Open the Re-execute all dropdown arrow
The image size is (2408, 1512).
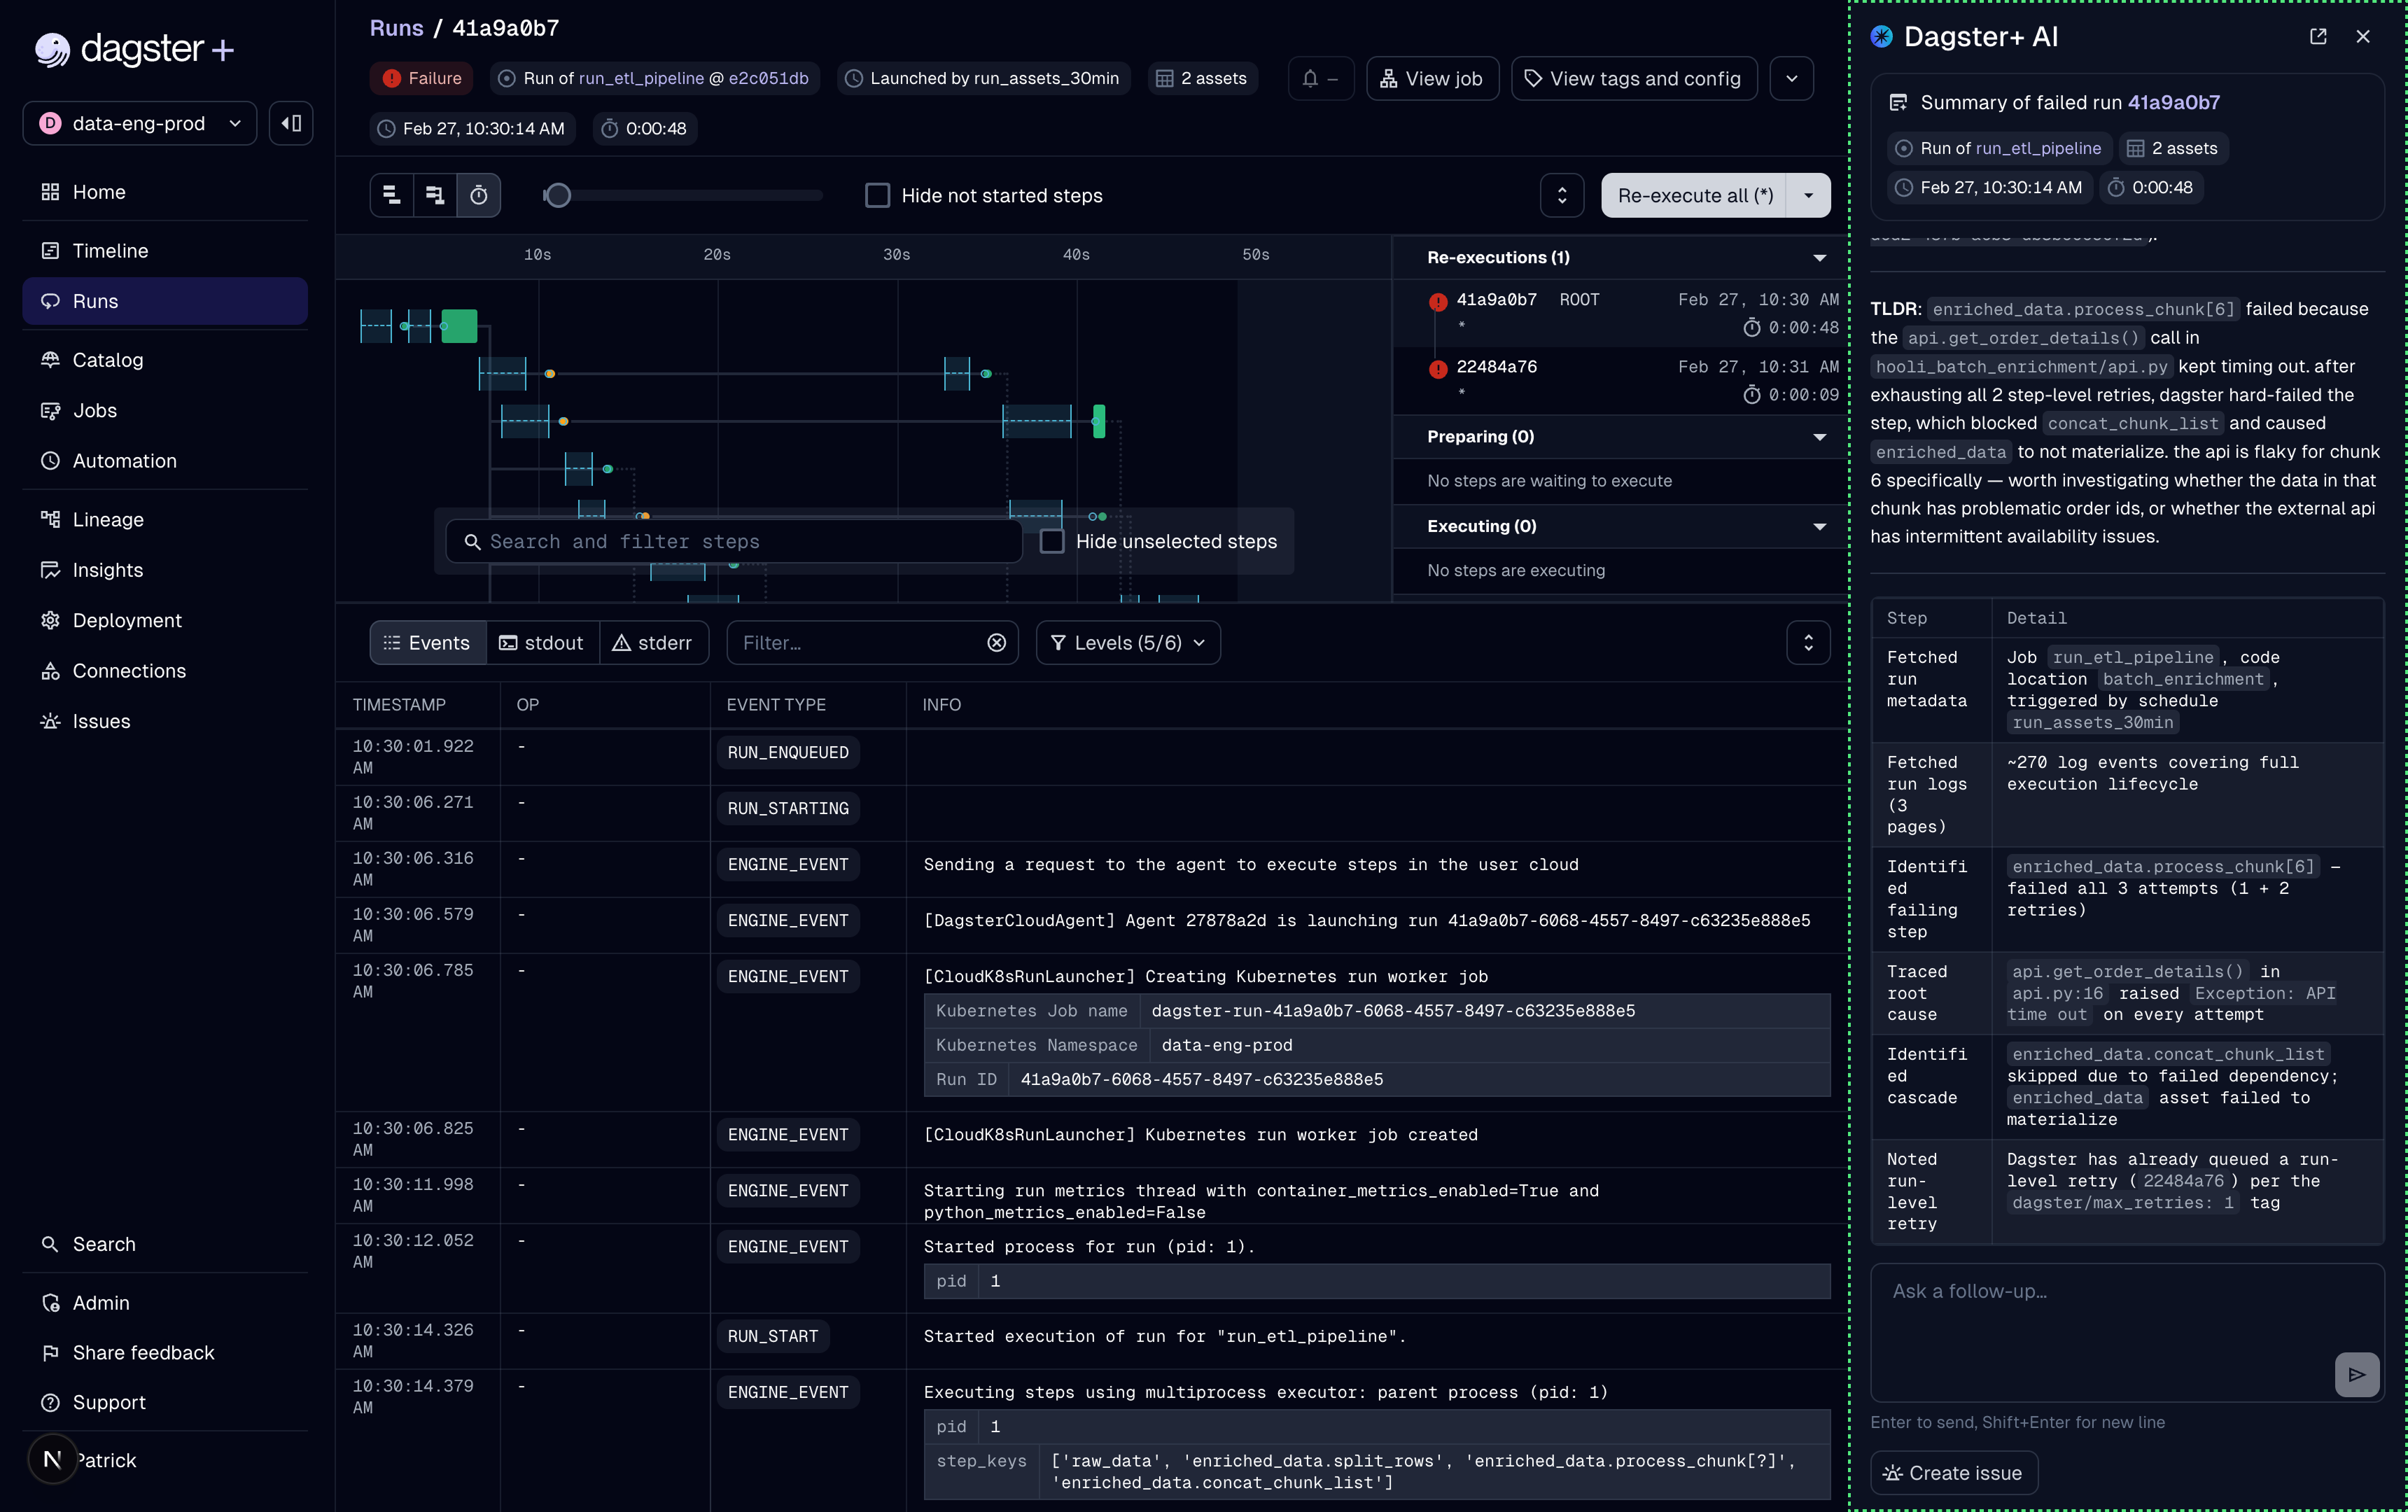[1808, 195]
